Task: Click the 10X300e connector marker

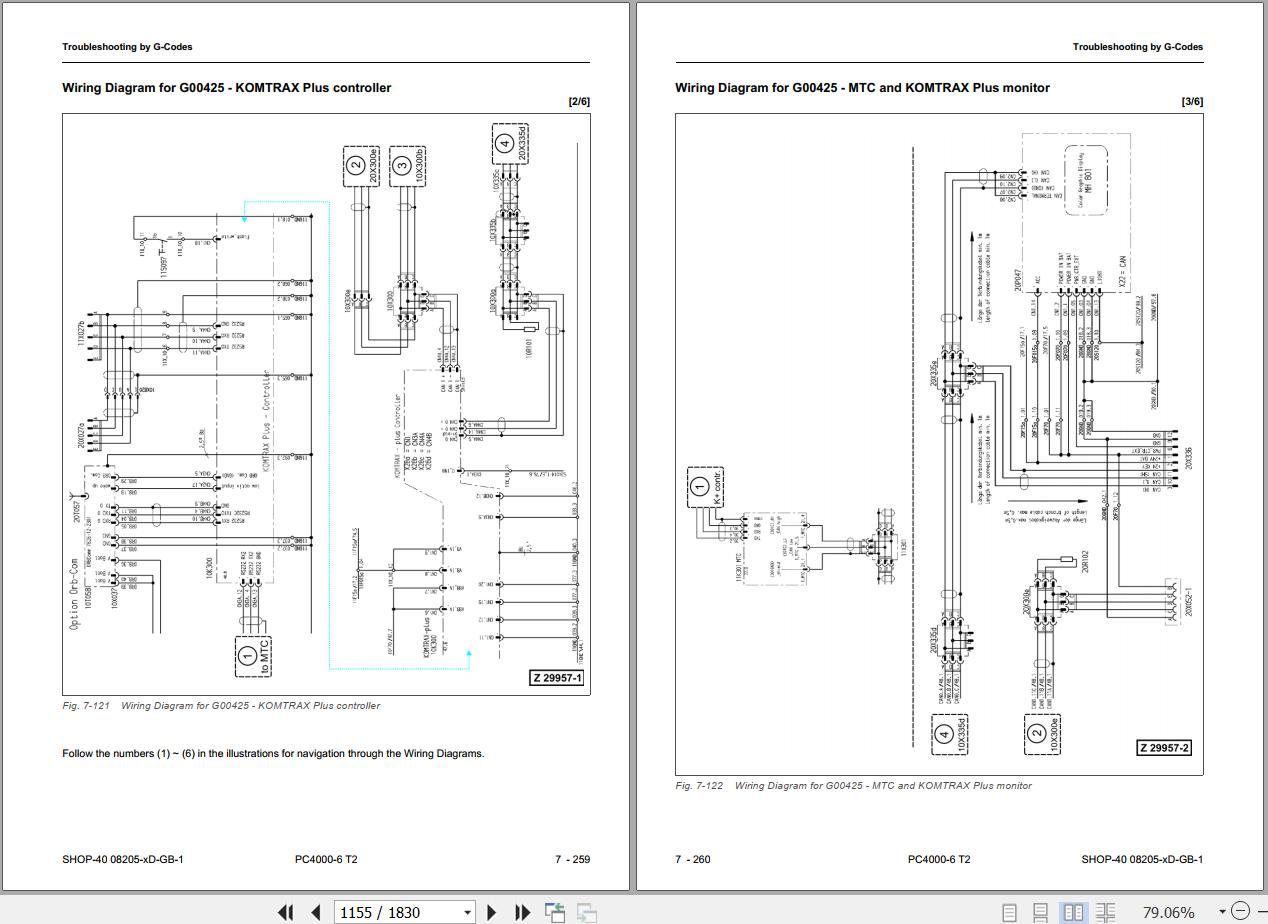Action: (x=1042, y=734)
